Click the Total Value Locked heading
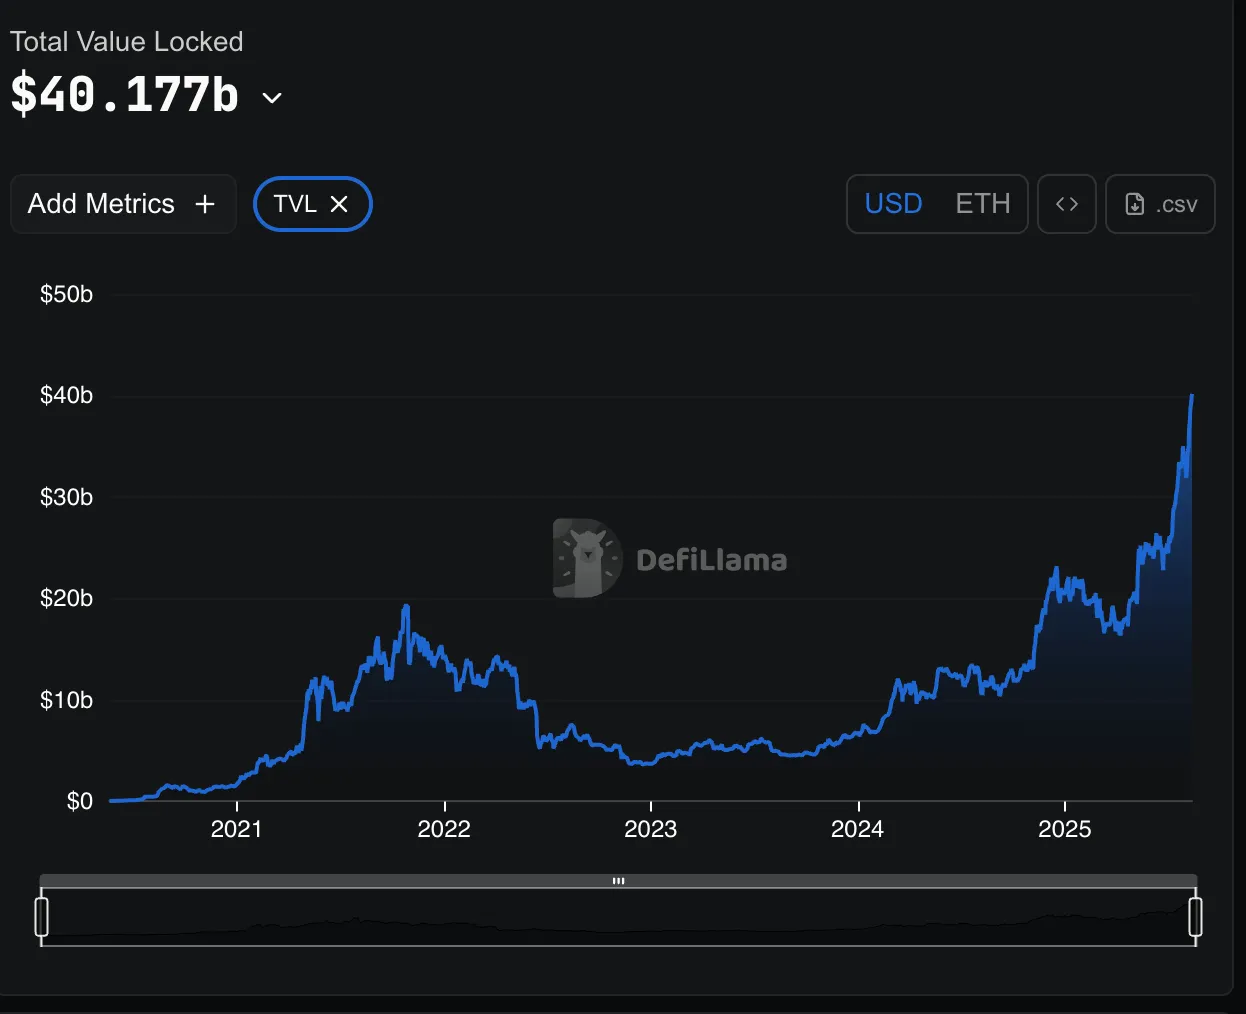The height and width of the screenshot is (1014, 1246). pos(127,42)
